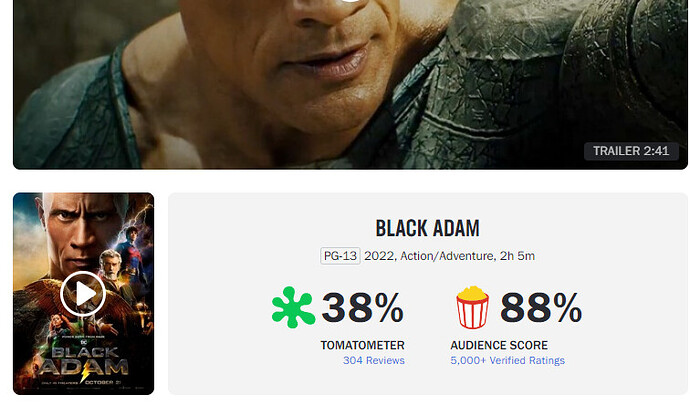Click the green splat Tomatometer icon

coord(293,307)
